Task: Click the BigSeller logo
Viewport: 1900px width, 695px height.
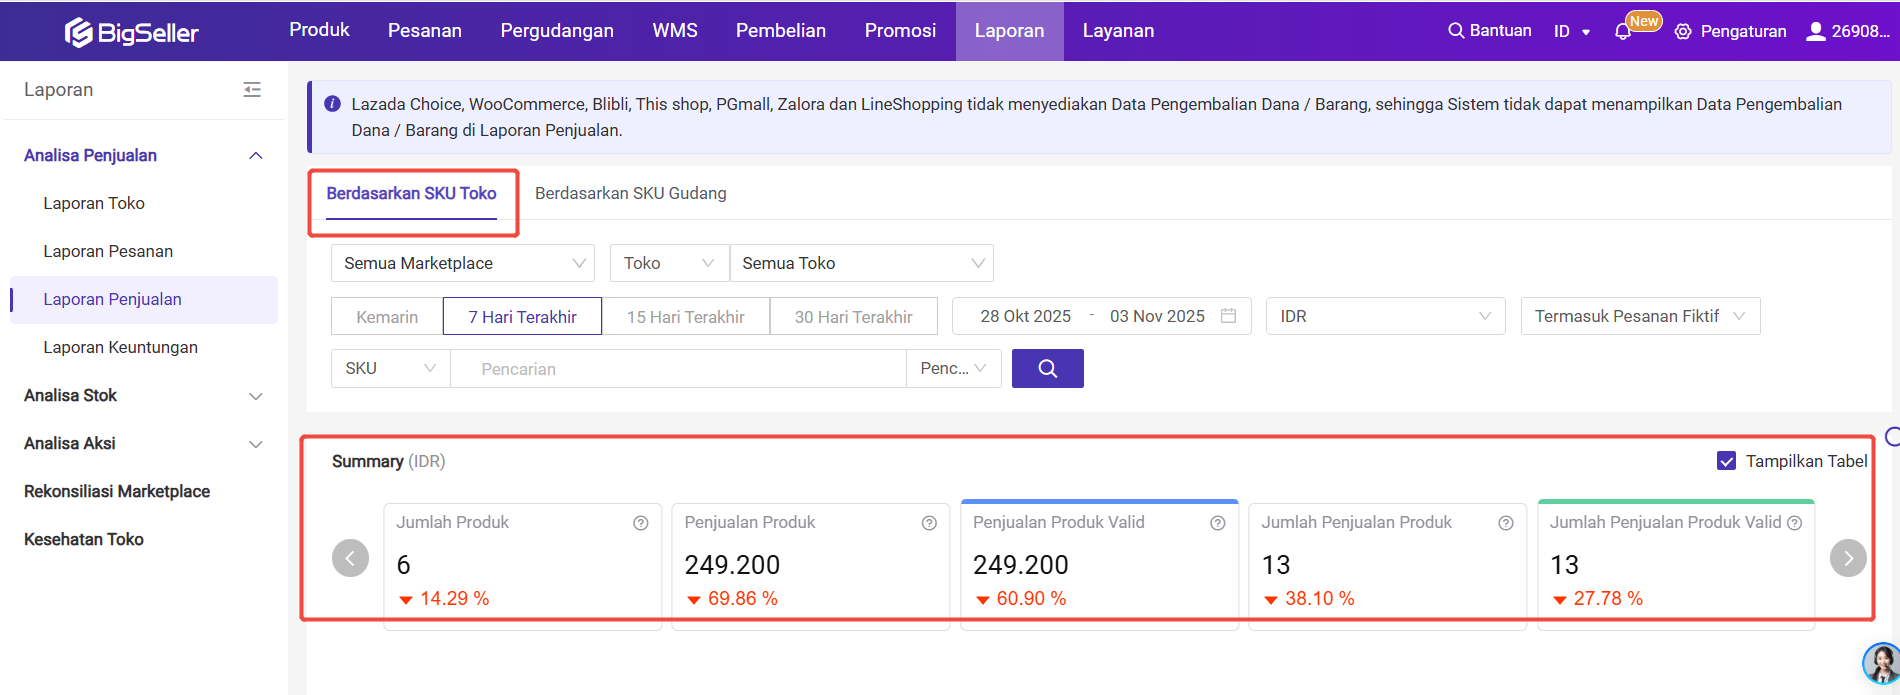Action: (132, 32)
